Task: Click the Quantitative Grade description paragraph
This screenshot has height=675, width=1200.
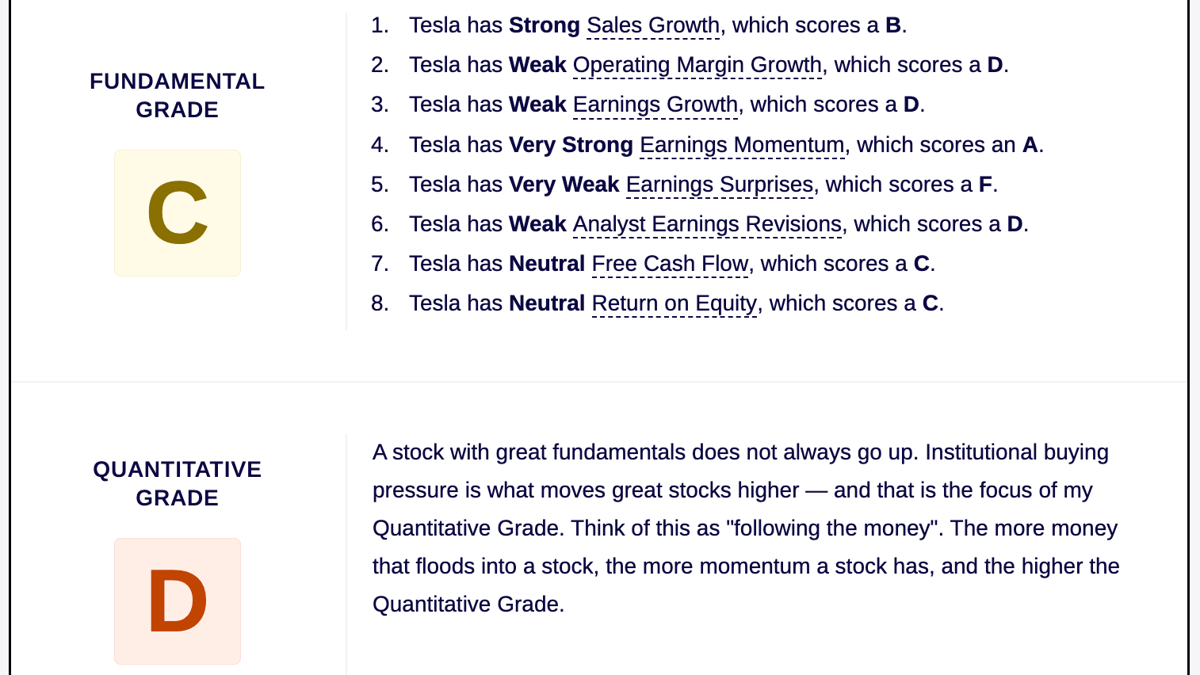Action: click(x=746, y=528)
